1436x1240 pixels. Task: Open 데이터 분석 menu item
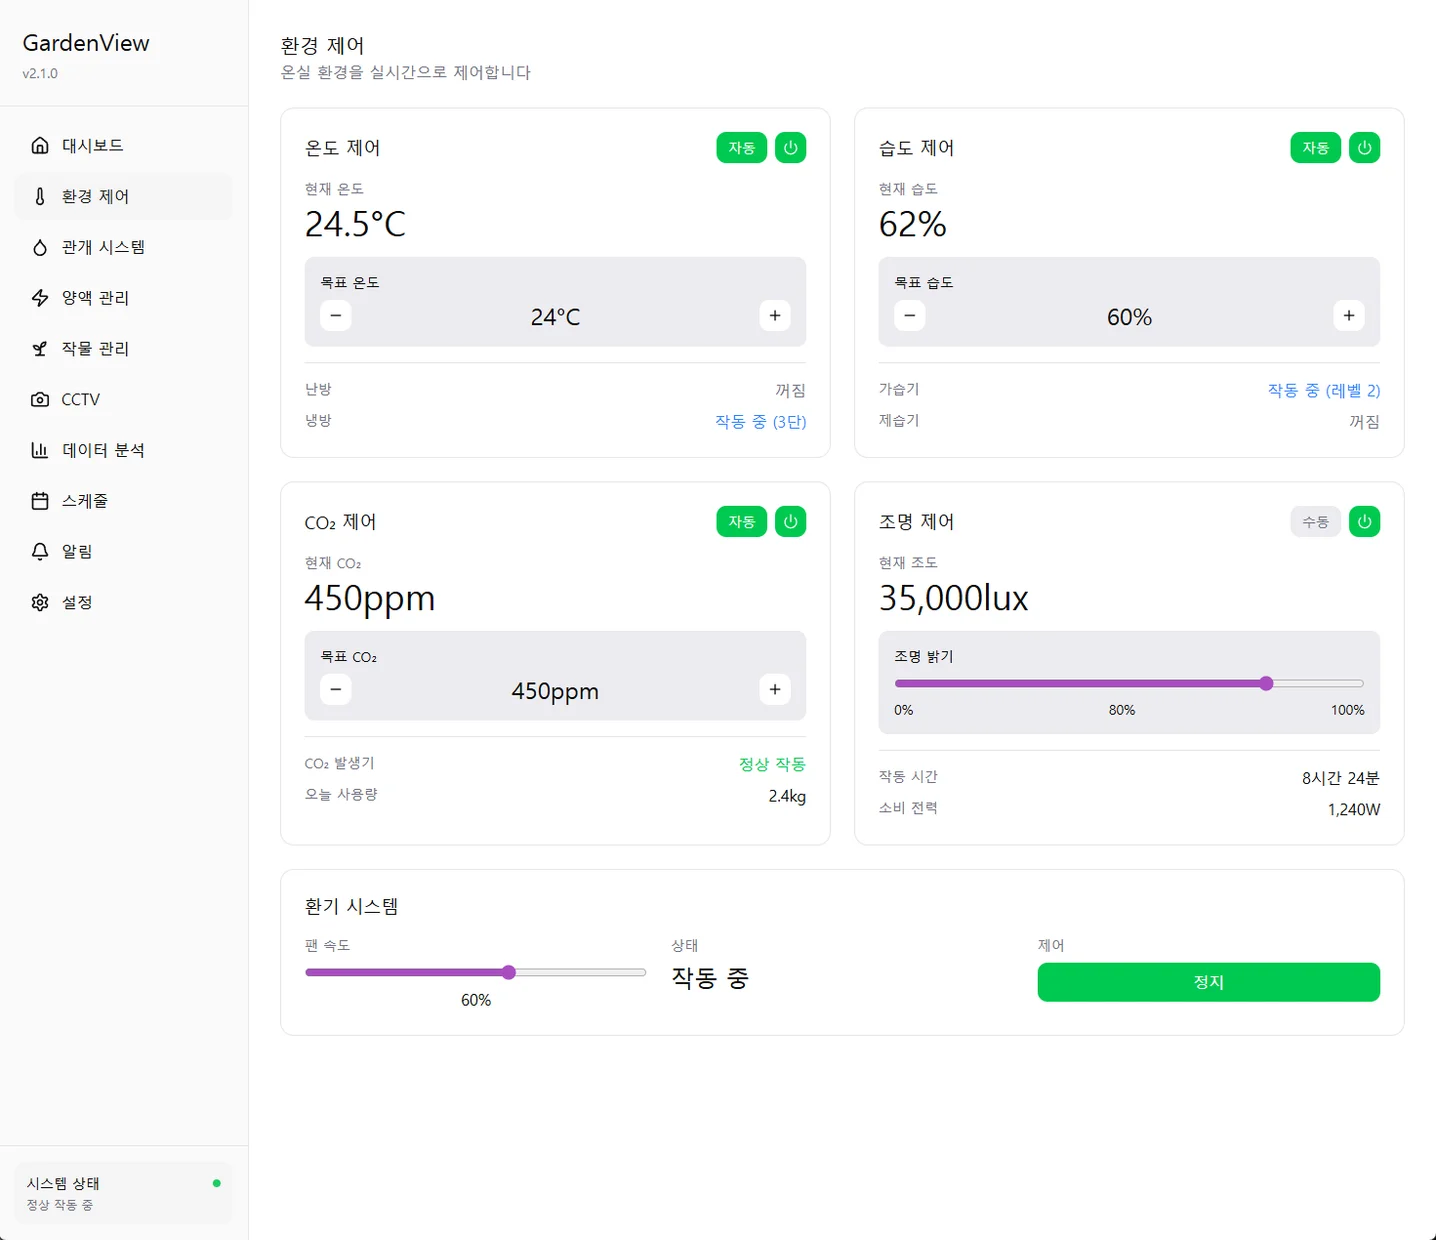pyautogui.click(x=124, y=450)
